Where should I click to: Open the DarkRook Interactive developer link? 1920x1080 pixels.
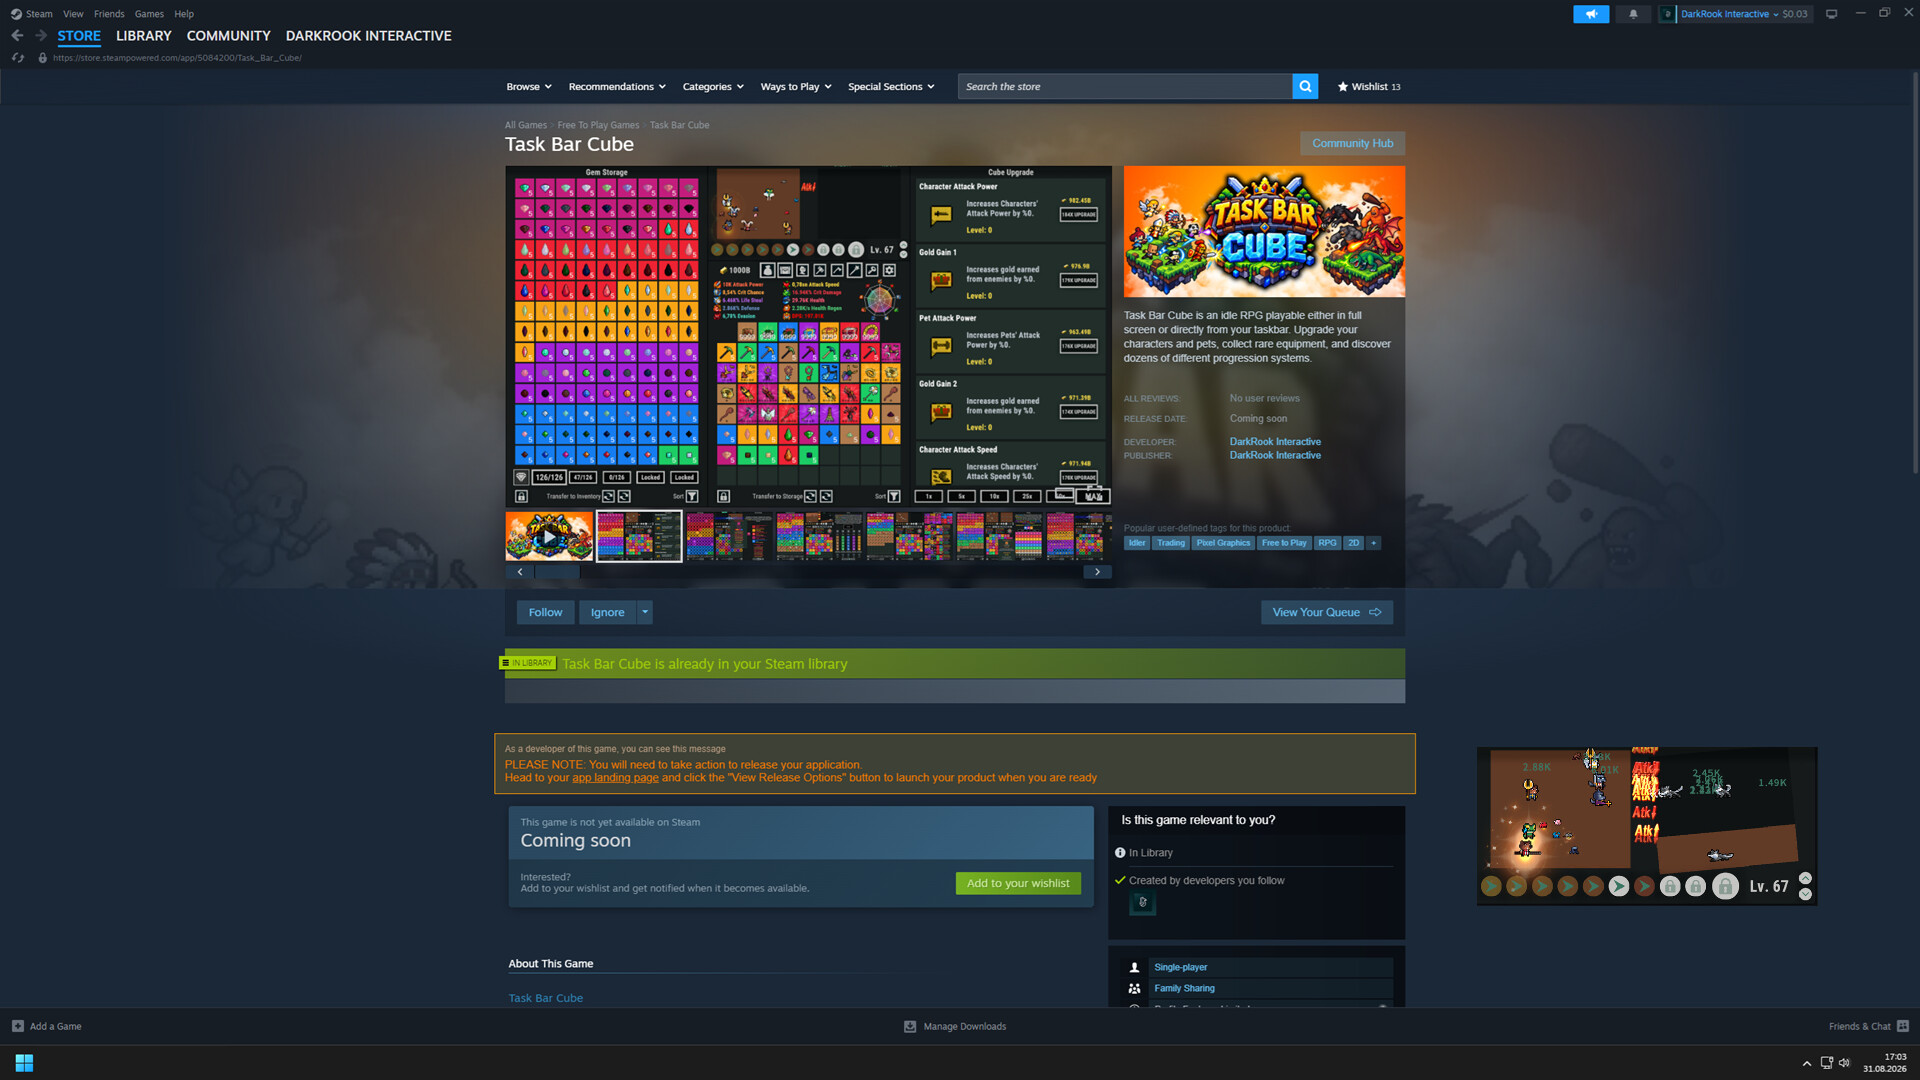point(1275,442)
